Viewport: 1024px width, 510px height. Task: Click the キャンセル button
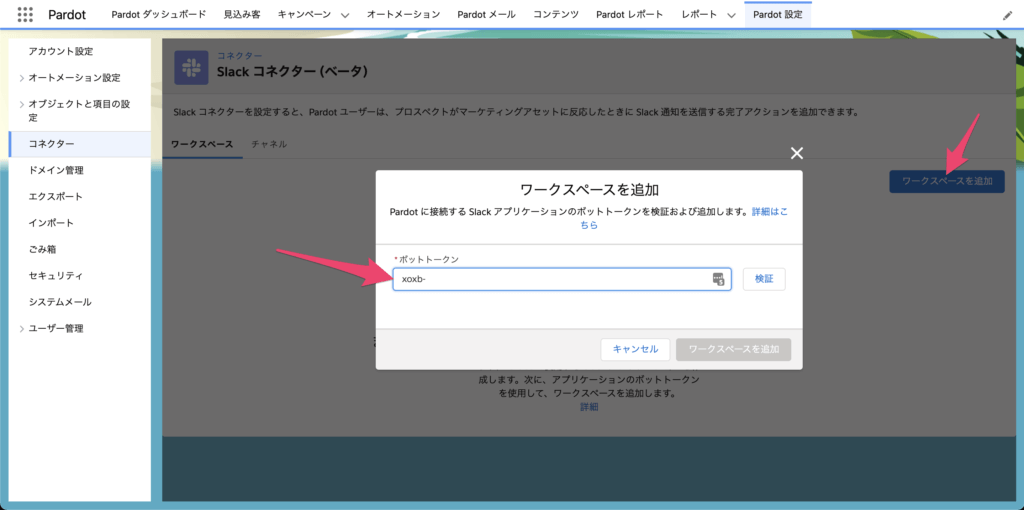[635, 349]
